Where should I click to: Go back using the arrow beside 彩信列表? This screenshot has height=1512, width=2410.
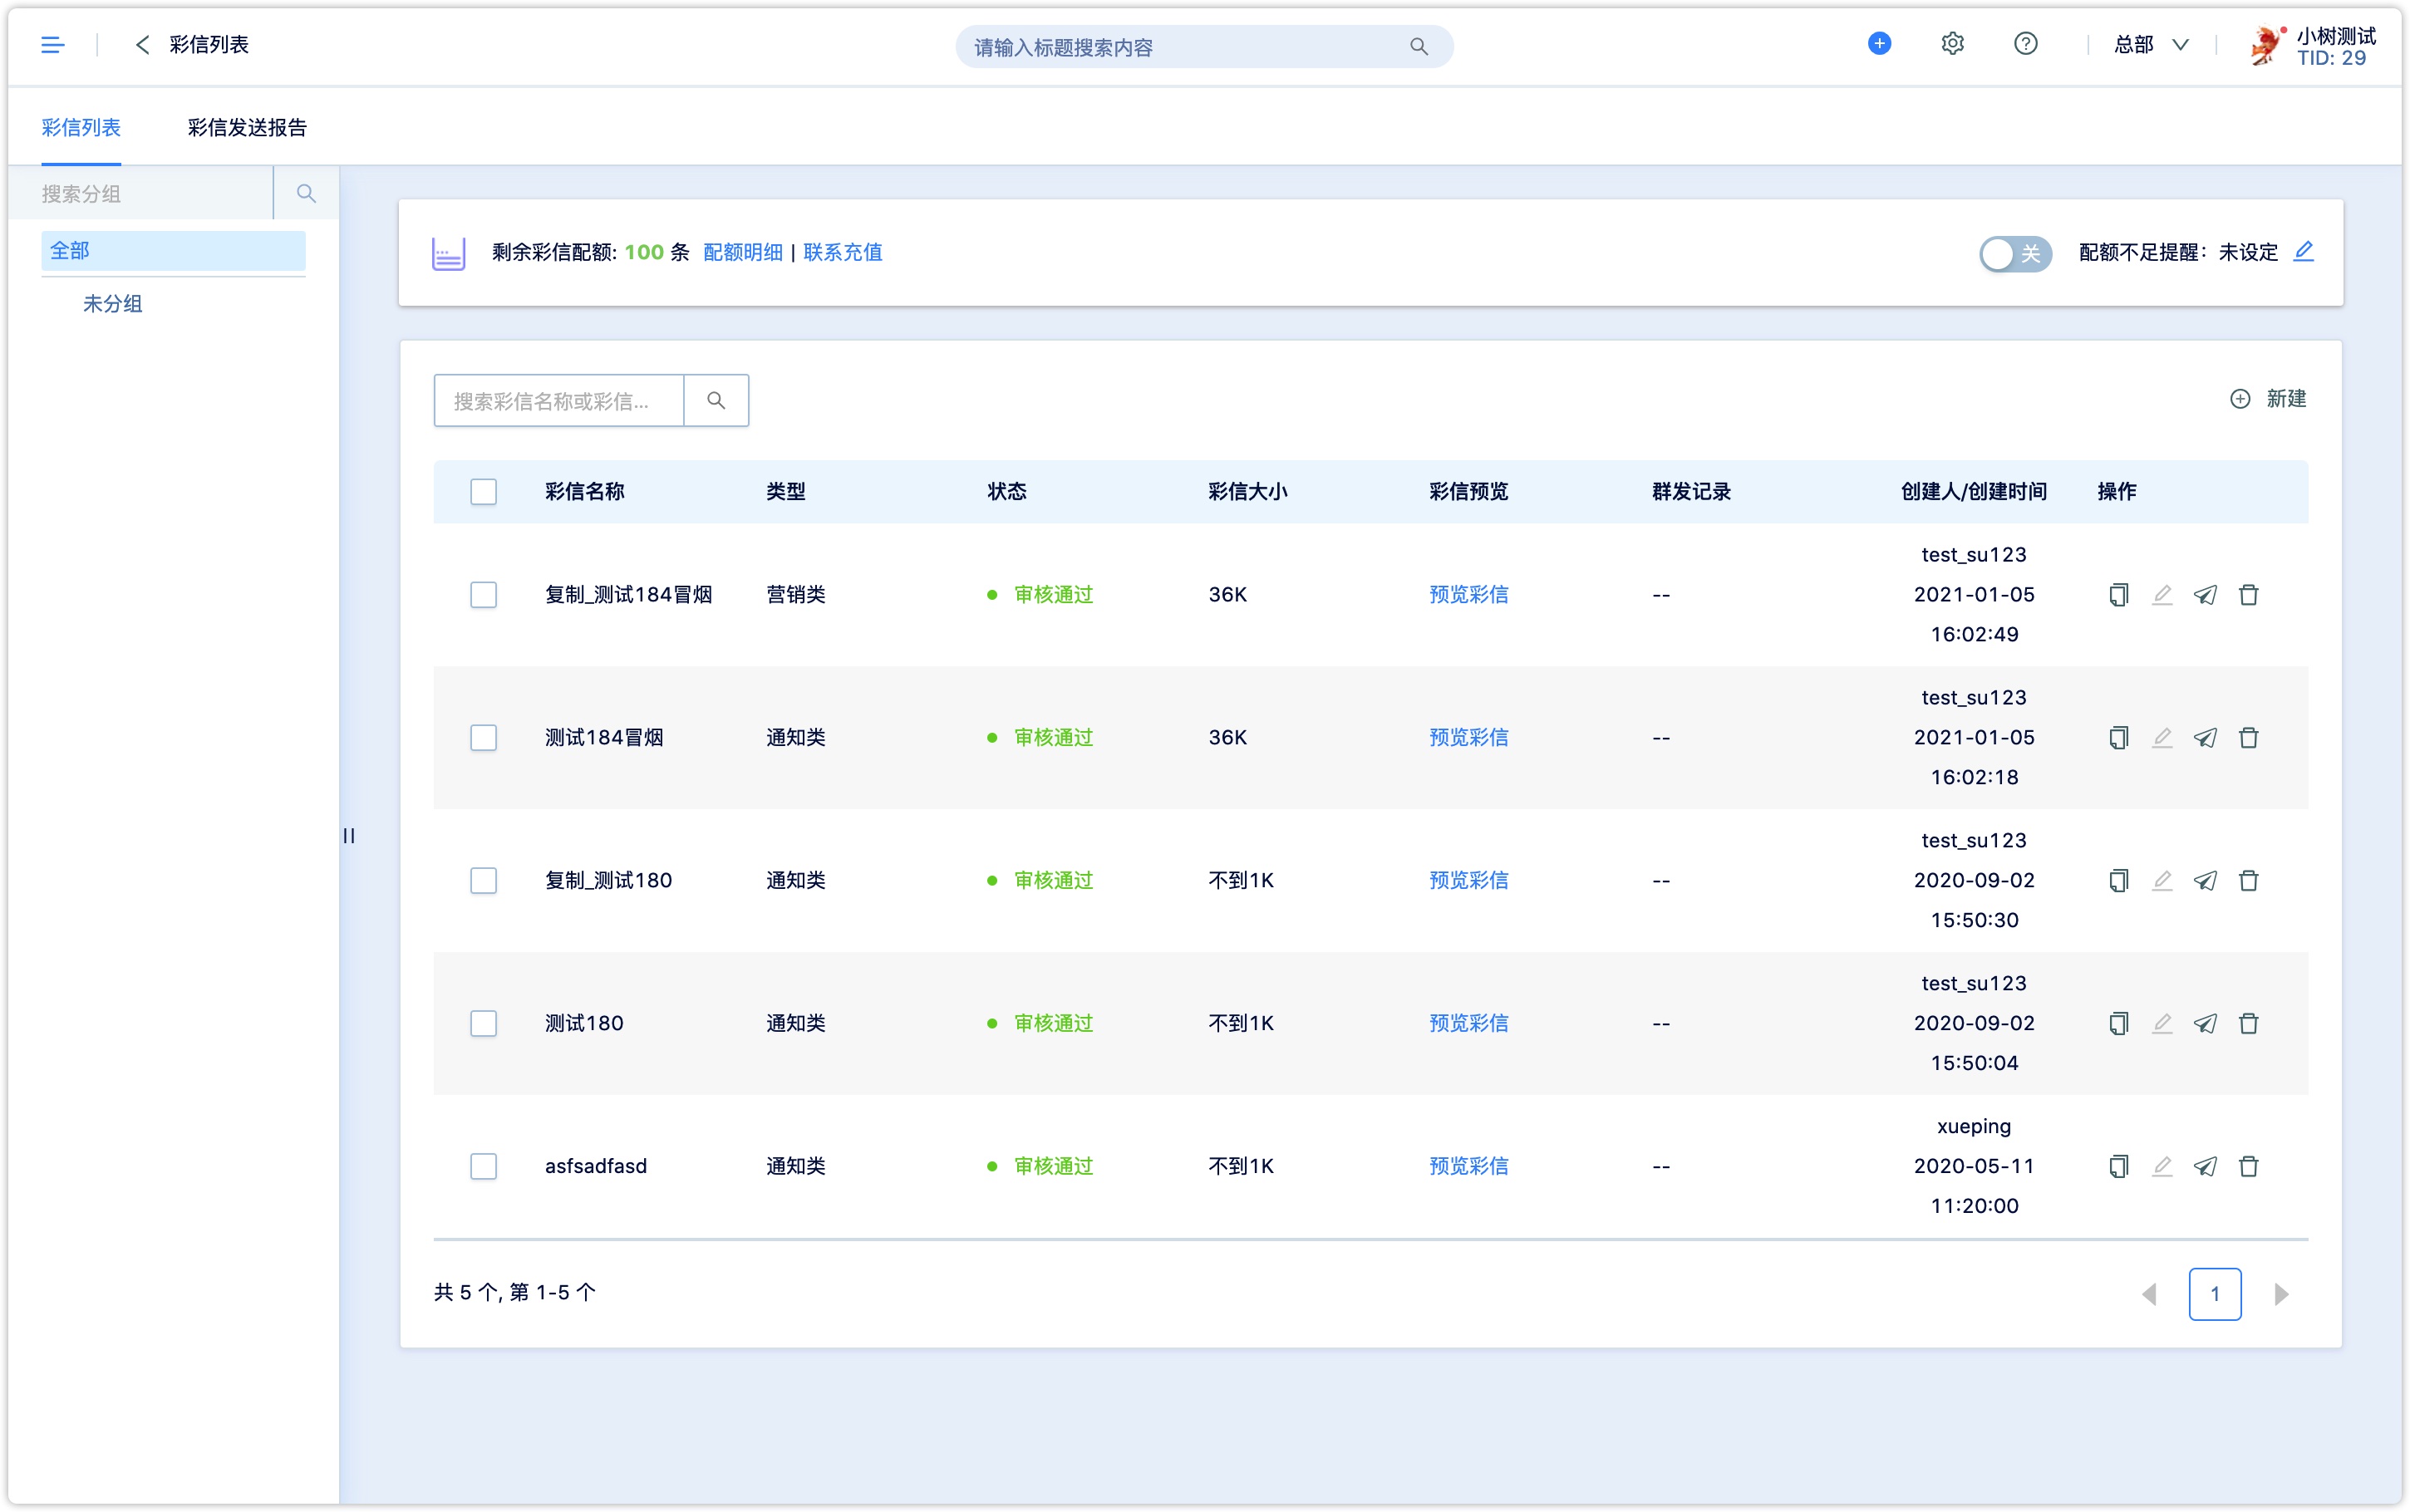tap(142, 45)
